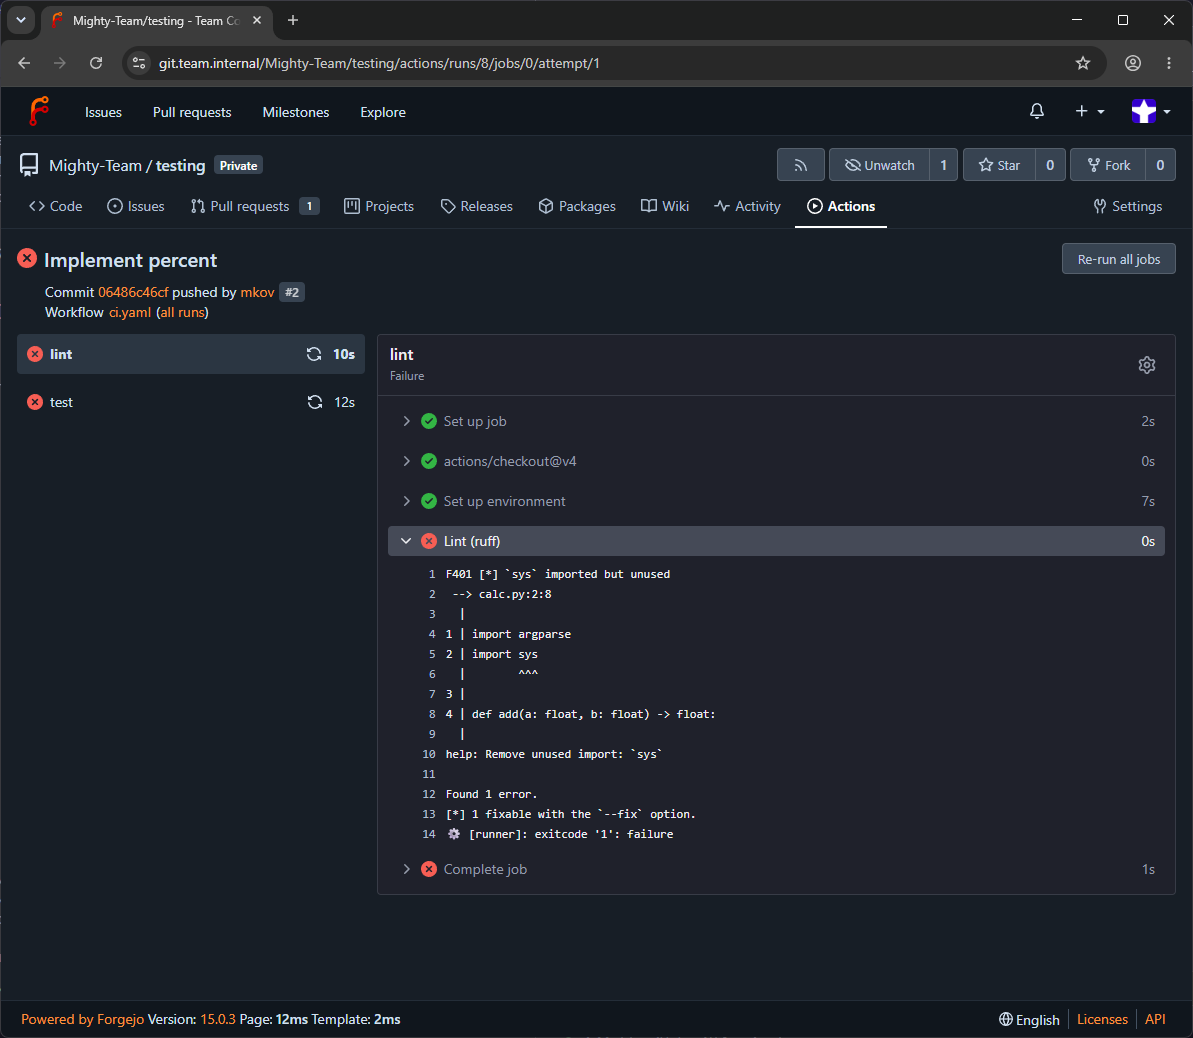The width and height of the screenshot is (1193, 1038).
Task: Open the tab search dropdown arrow
Action: point(21,21)
